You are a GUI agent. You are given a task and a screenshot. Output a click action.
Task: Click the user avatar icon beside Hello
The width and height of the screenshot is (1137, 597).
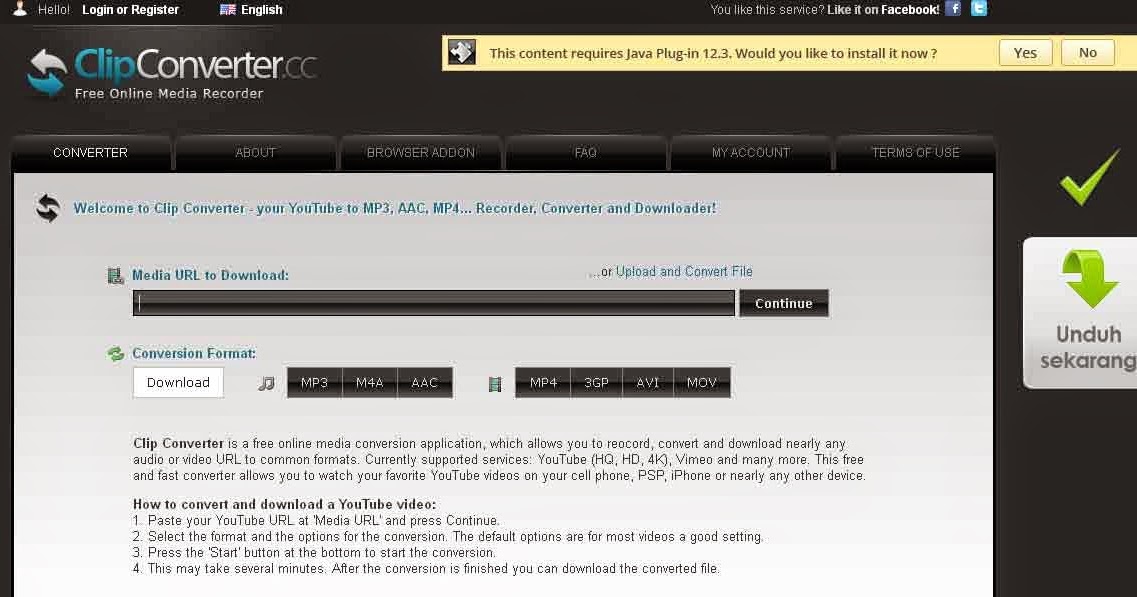20,9
